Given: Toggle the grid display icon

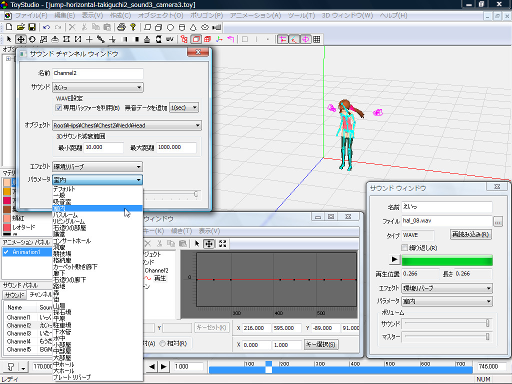Looking at the screenshot, I should coord(317,39).
